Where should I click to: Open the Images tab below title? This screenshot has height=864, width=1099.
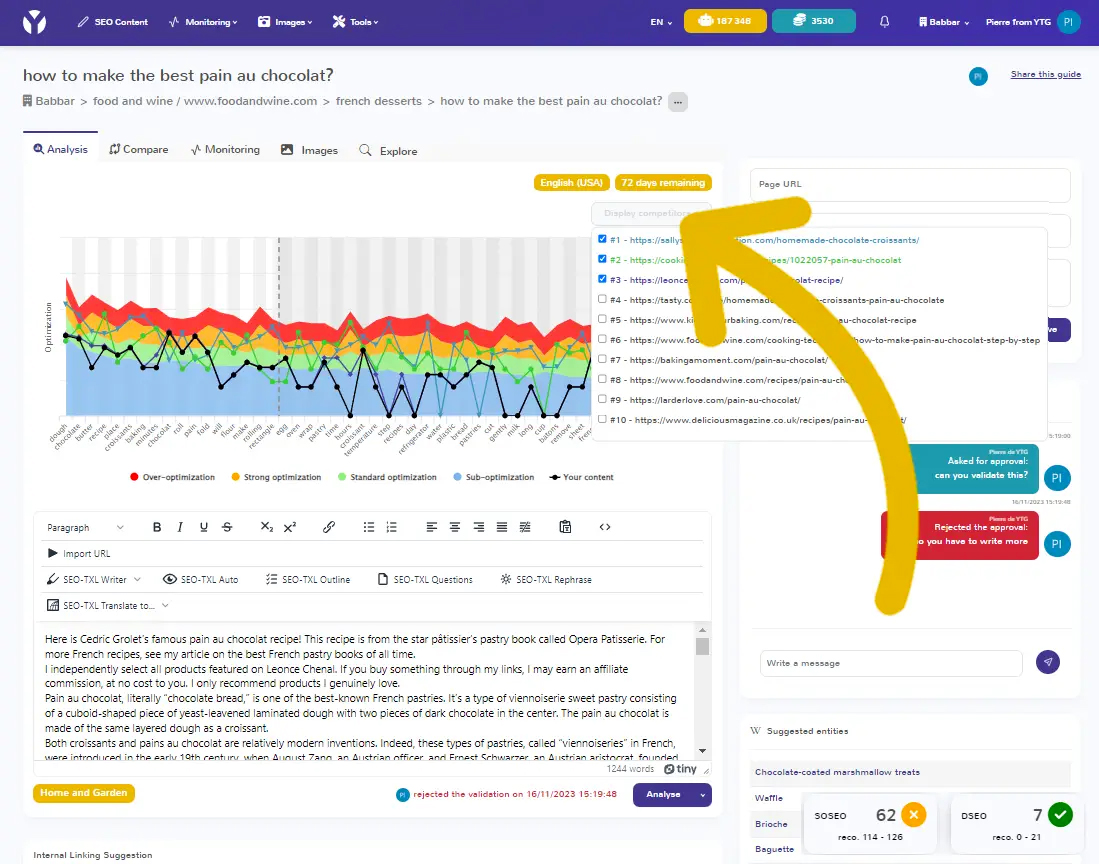point(309,150)
